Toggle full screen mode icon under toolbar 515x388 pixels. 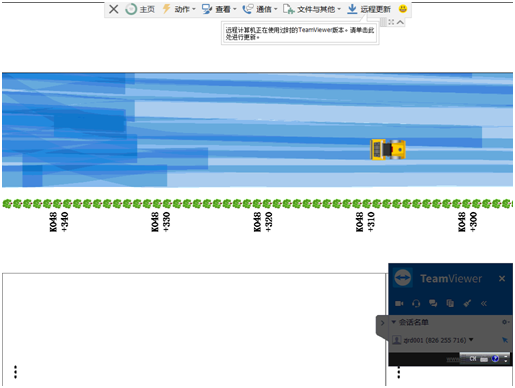(x=391, y=22)
